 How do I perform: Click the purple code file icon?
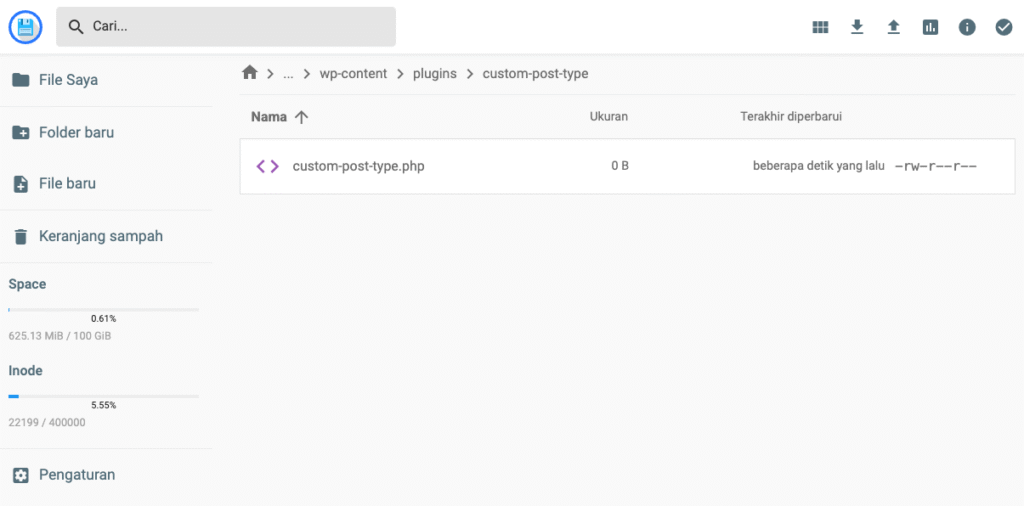coord(268,166)
